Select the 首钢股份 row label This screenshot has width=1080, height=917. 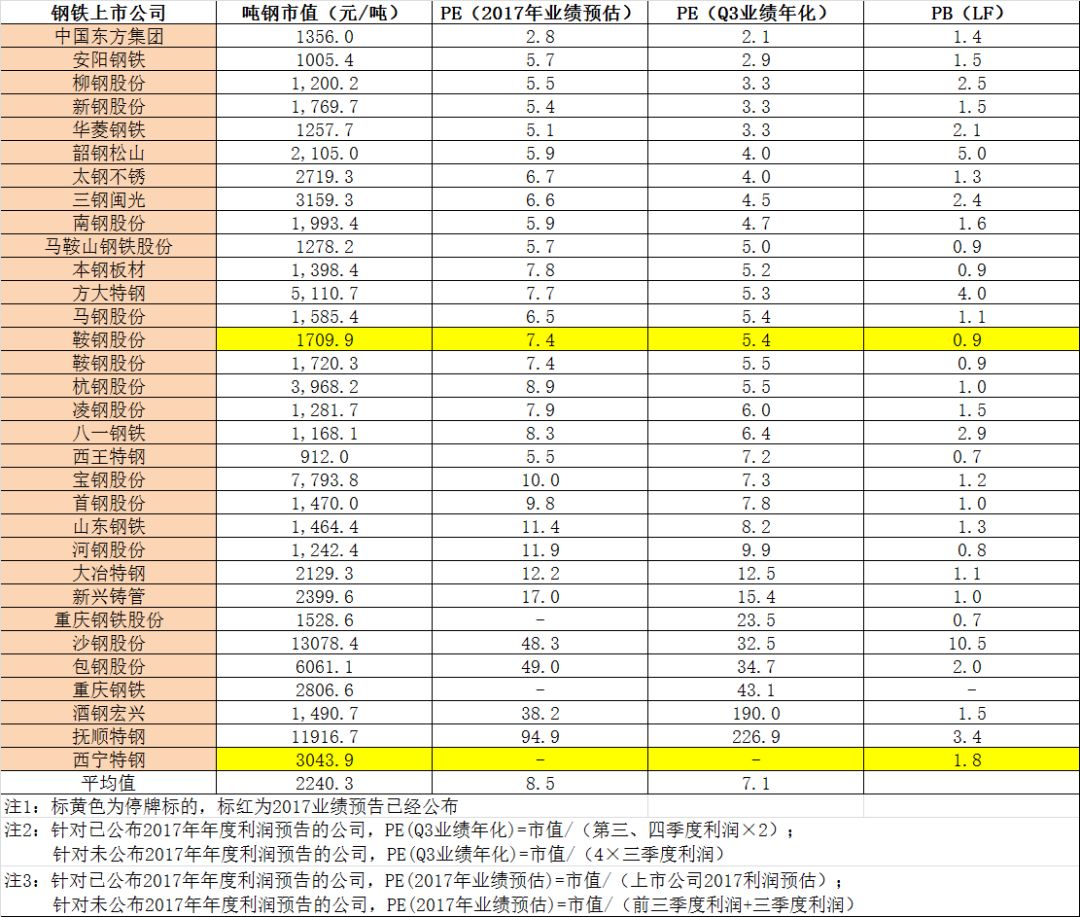pos(108,504)
